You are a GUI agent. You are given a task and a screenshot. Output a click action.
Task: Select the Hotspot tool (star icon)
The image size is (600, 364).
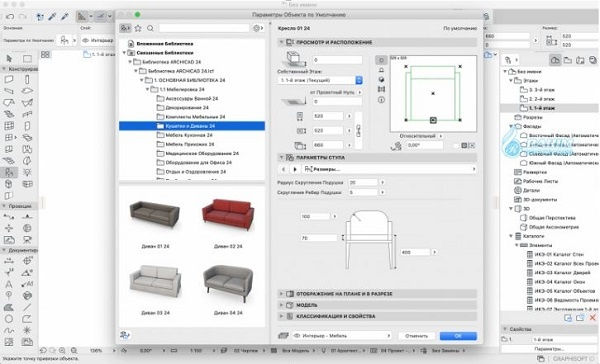[x=27, y=330]
